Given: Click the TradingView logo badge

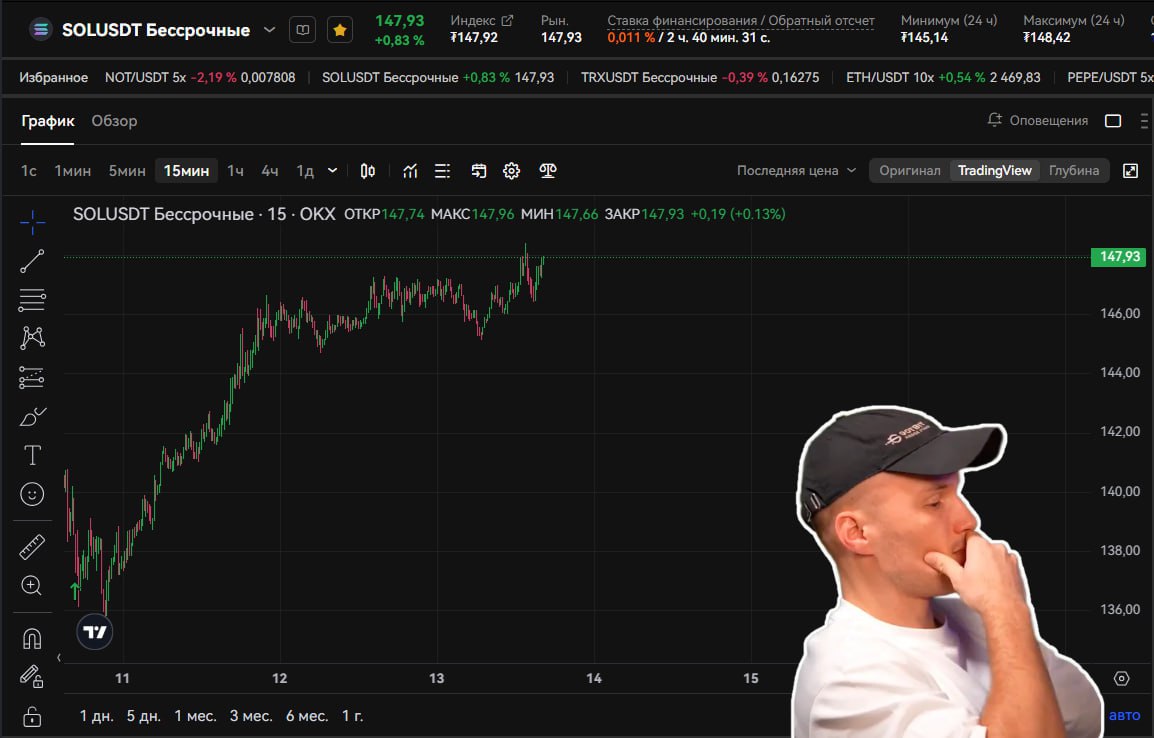Looking at the screenshot, I should [95, 632].
